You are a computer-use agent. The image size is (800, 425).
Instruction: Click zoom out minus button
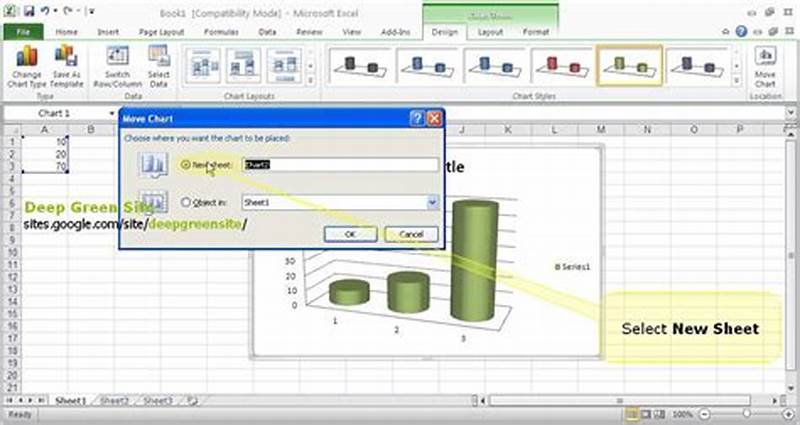[705, 414]
